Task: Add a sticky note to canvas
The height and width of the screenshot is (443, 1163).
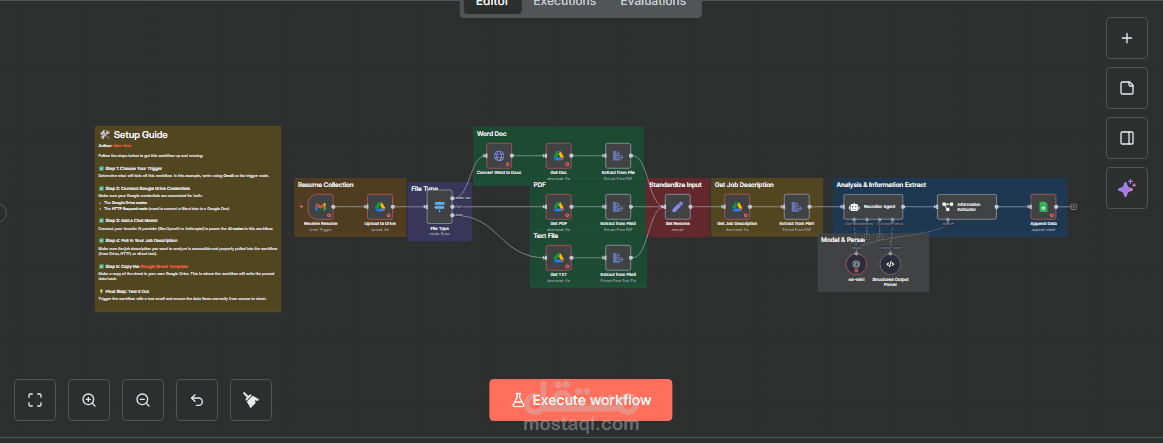Action: [x=1127, y=88]
